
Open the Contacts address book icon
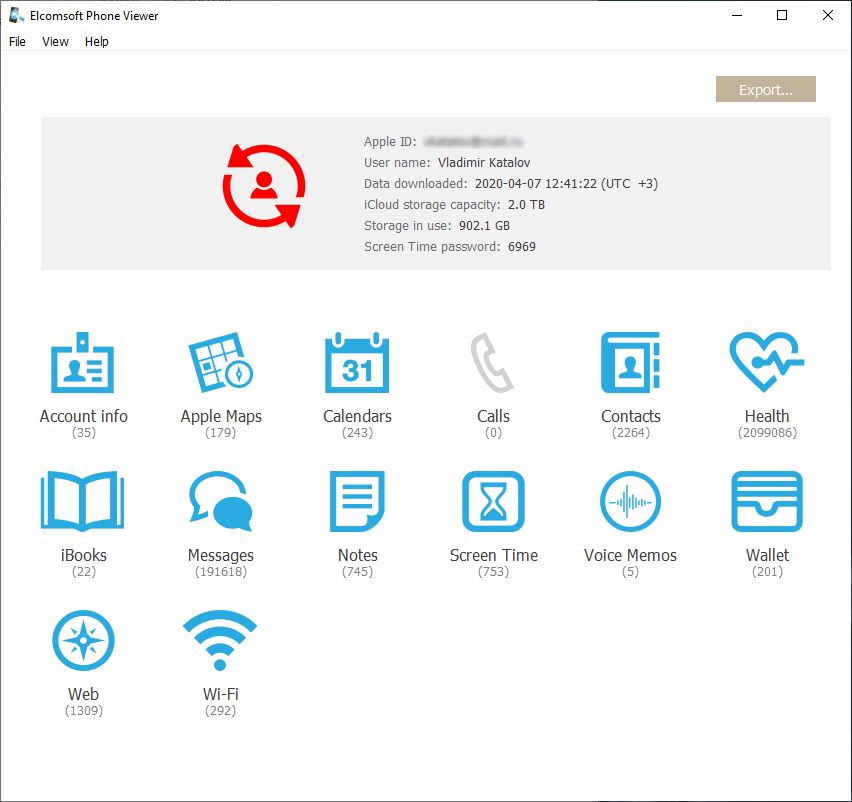click(x=630, y=364)
